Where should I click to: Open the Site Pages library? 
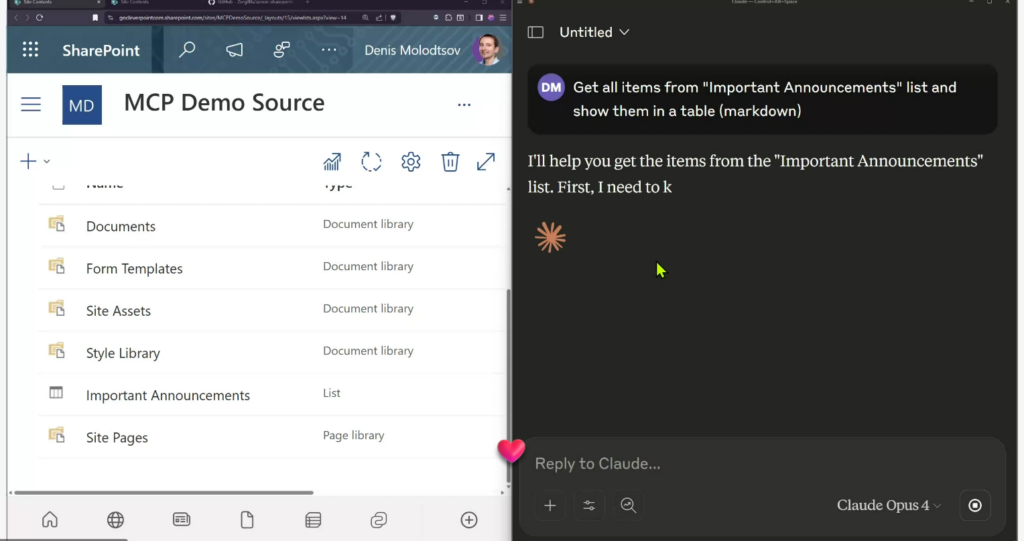click(117, 438)
